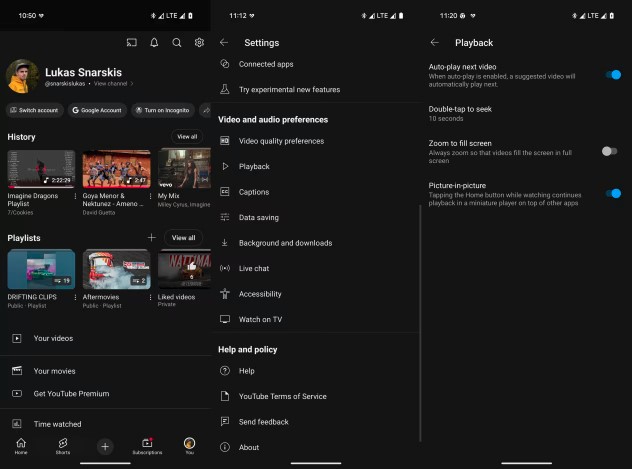Click the Send feedback icon
Image resolution: width=632 pixels, height=469 pixels.
pos(225,421)
